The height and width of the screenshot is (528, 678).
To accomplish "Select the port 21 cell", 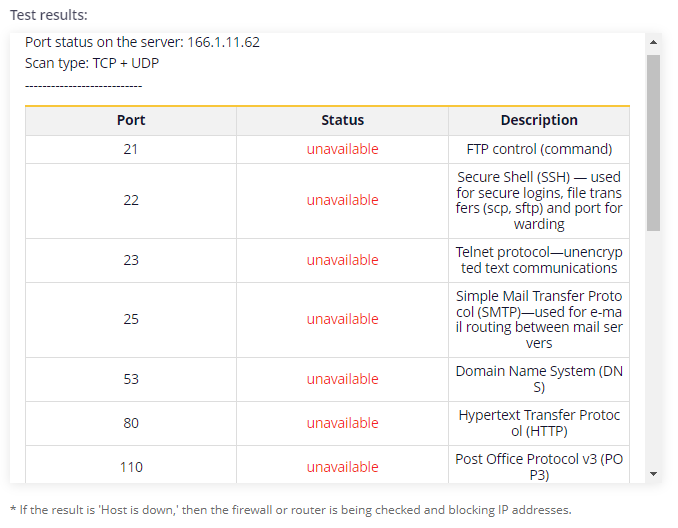I will pos(131,149).
